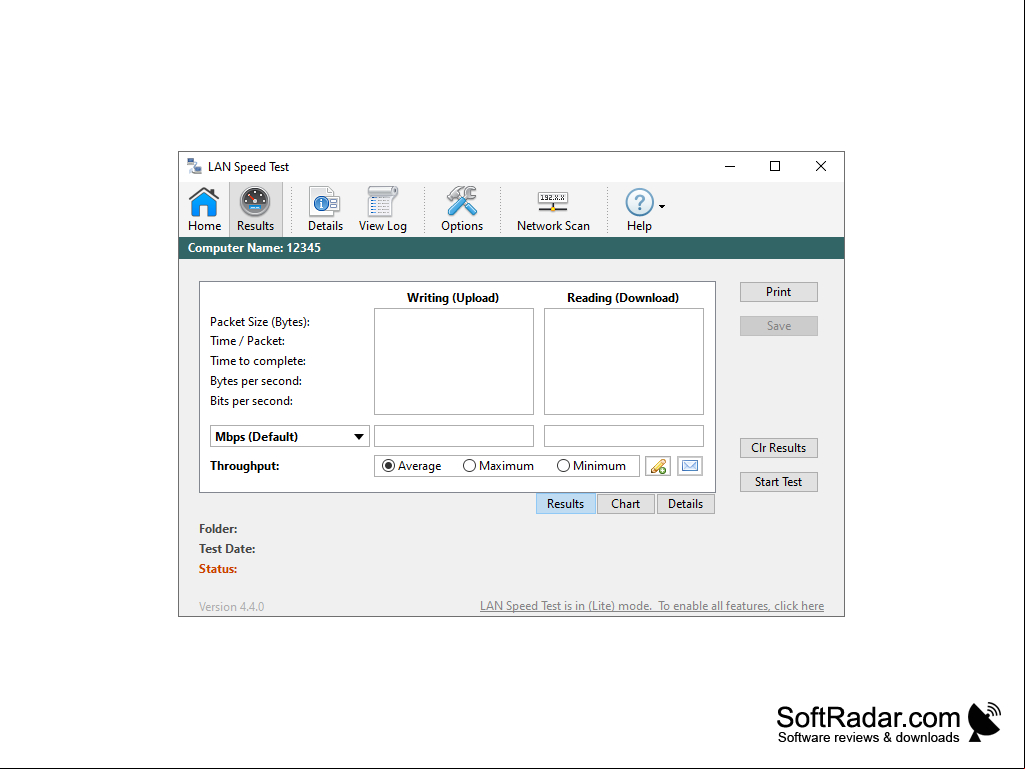Viewport: 1025px width, 769px height.
Task: Click the 'Test Date:' label
Action: coord(227,549)
